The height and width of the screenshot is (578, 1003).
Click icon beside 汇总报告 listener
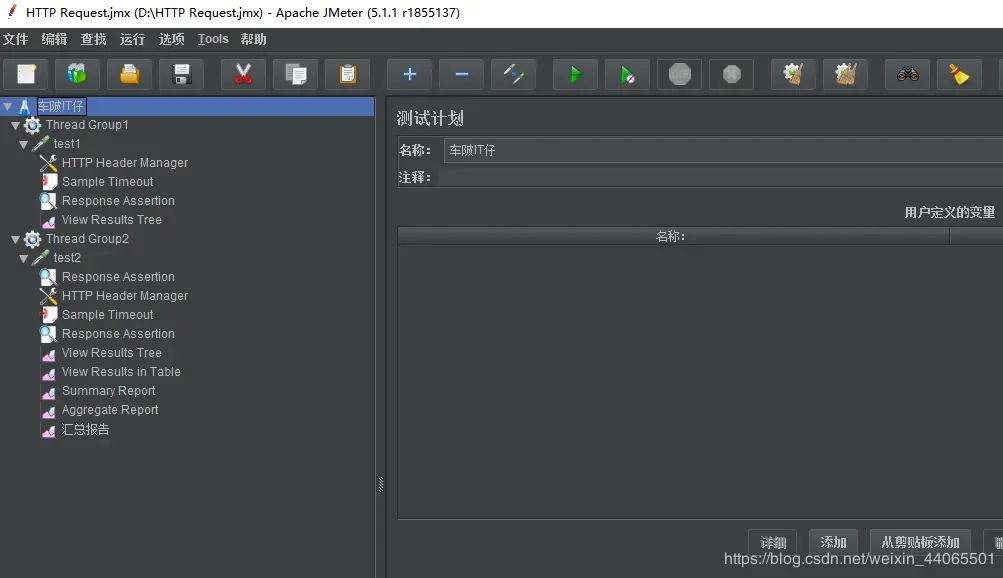pos(49,430)
